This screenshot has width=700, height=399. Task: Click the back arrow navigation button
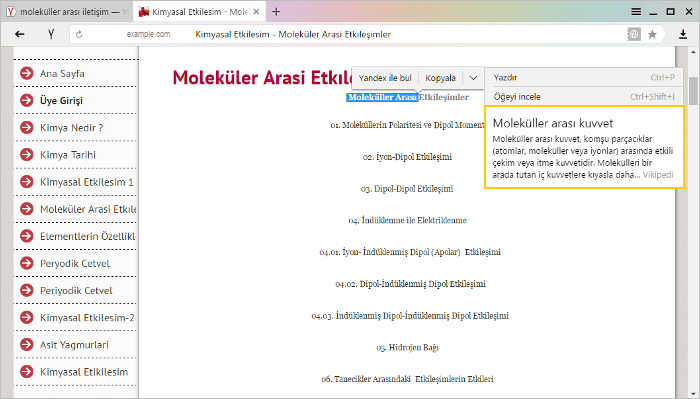(20, 34)
